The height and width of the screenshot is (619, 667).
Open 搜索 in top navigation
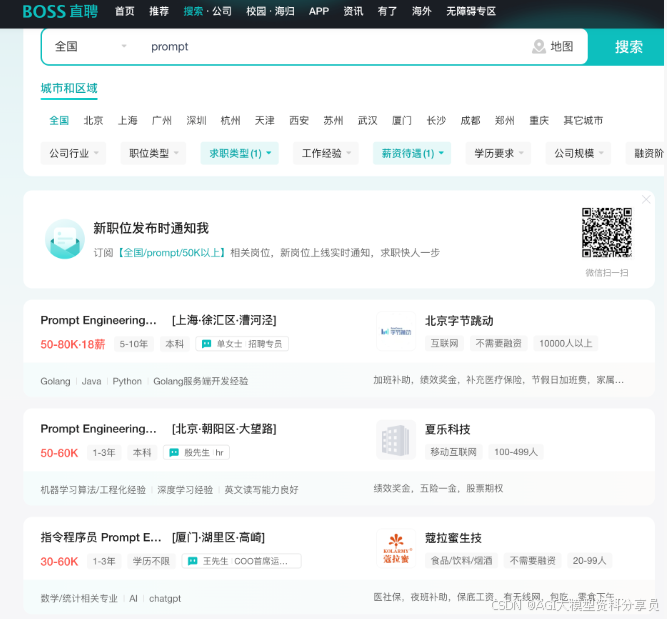pos(193,11)
